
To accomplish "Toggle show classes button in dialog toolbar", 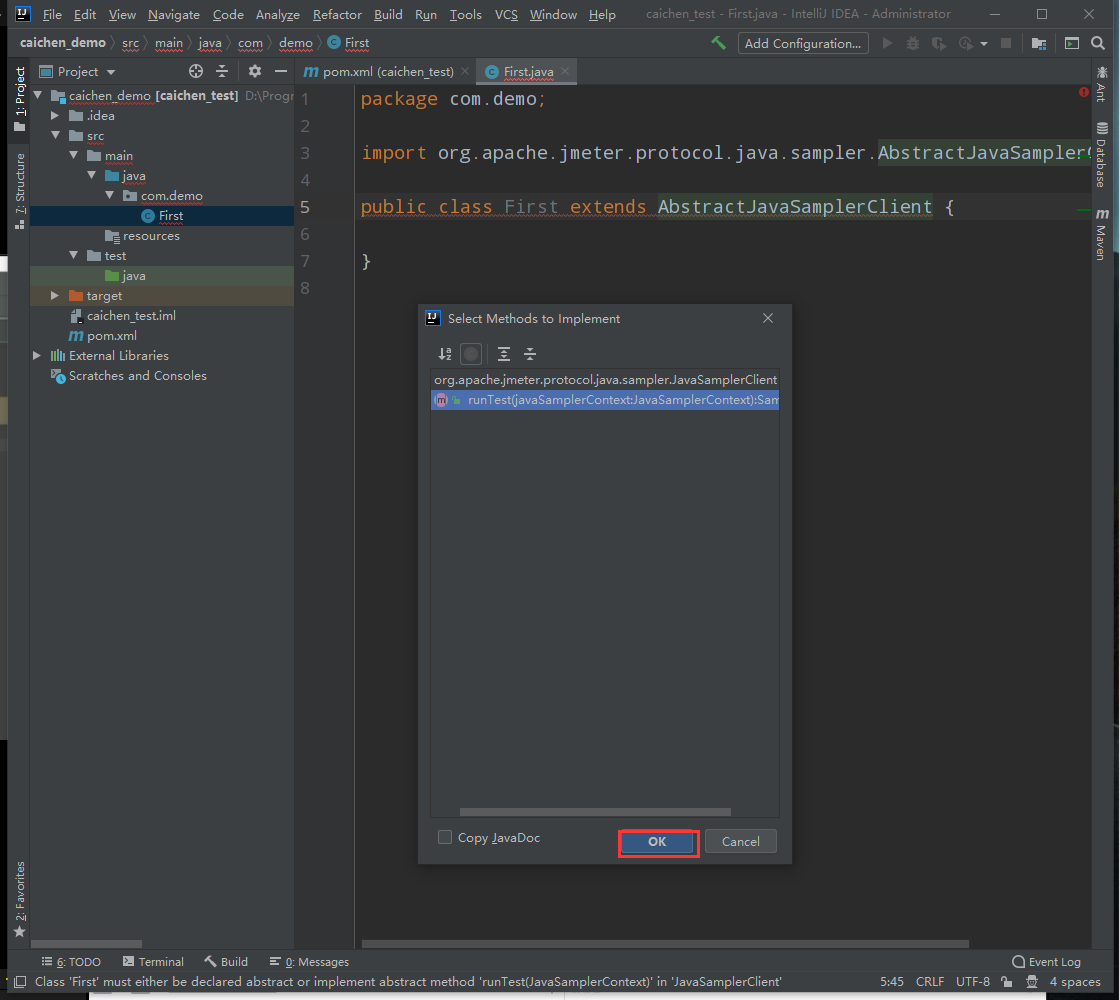I will pyautogui.click(x=471, y=353).
